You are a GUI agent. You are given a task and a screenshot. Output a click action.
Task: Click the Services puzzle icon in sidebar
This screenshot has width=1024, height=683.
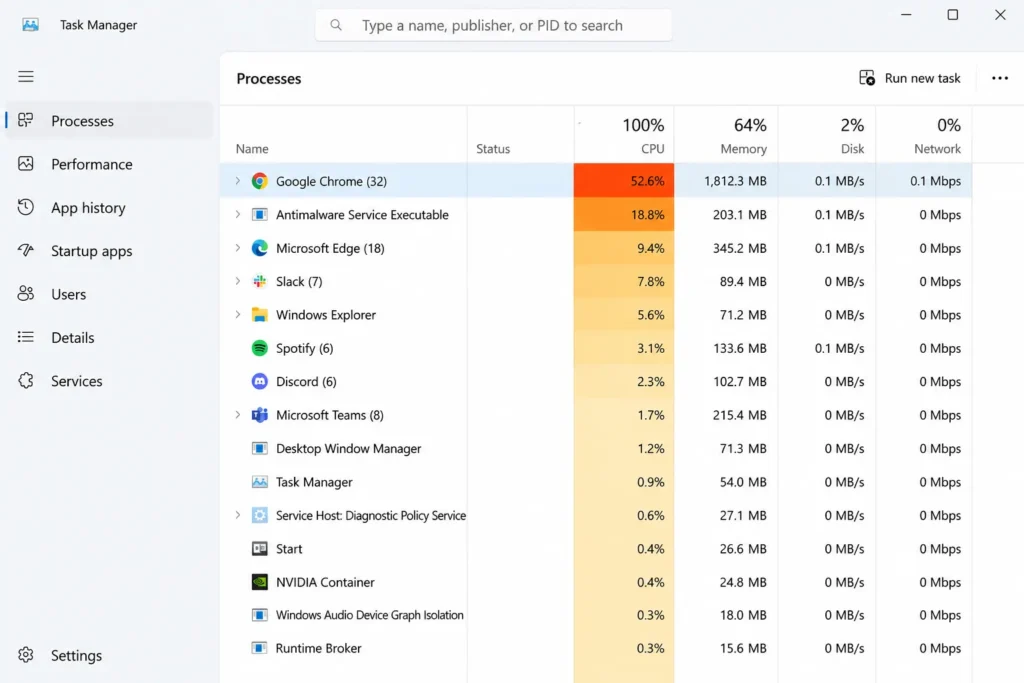coord(25,381)
